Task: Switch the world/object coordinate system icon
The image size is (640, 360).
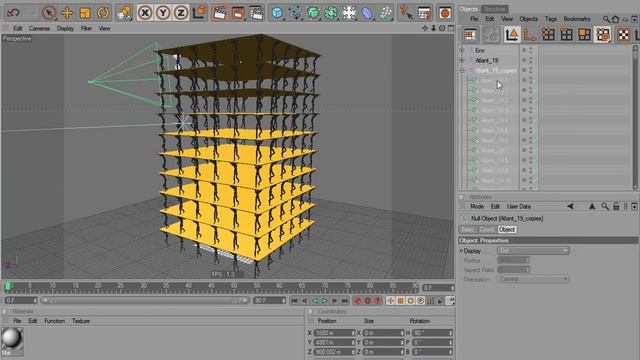Action: click(199, 13)
